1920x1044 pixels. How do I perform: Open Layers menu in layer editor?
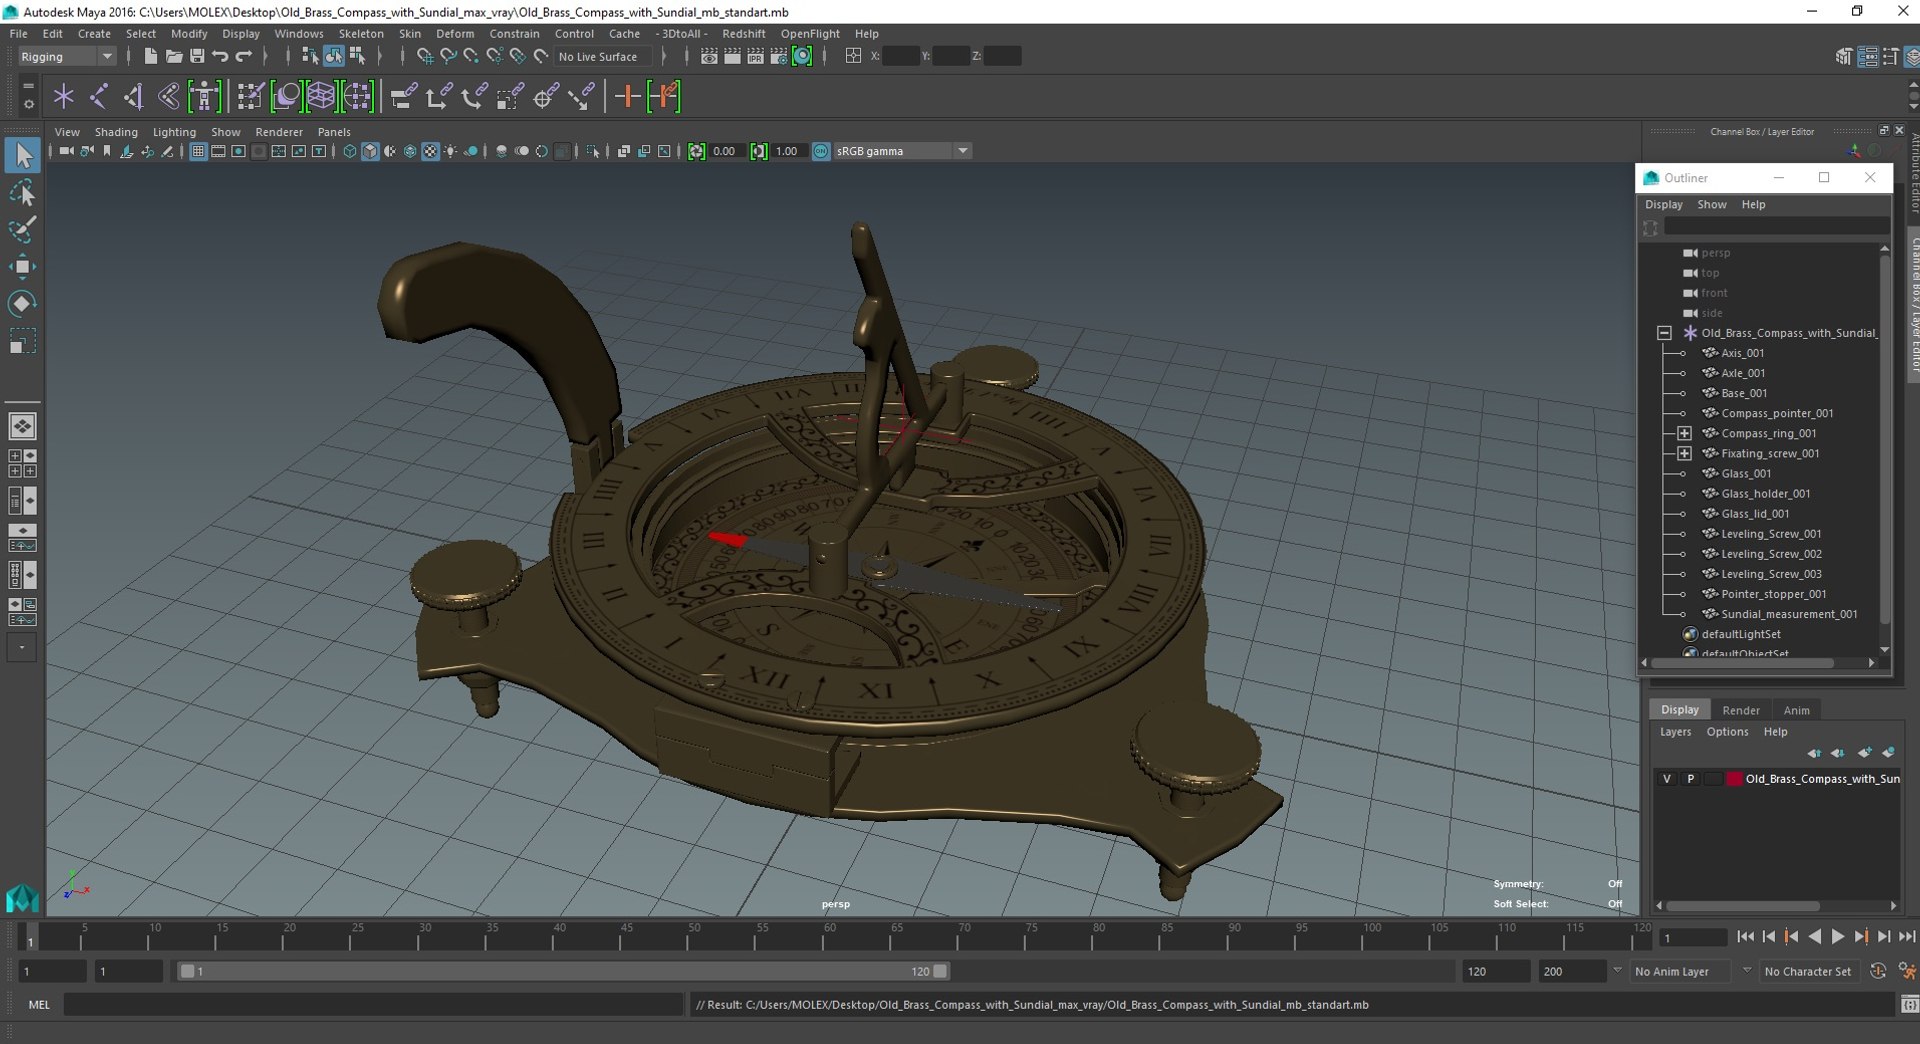pos(1675,732)
